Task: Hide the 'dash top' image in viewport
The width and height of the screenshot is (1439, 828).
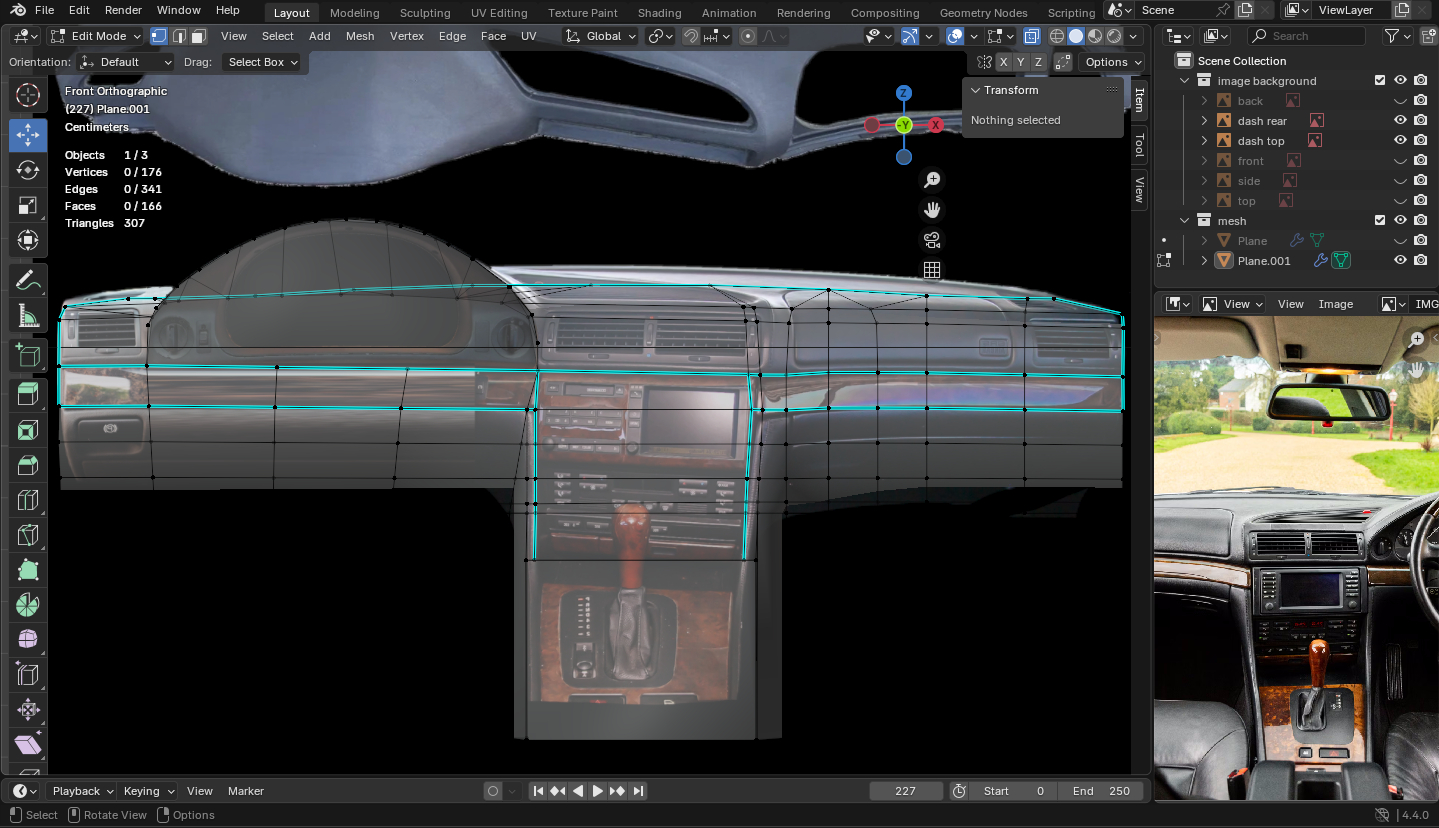Action: 1400,141
